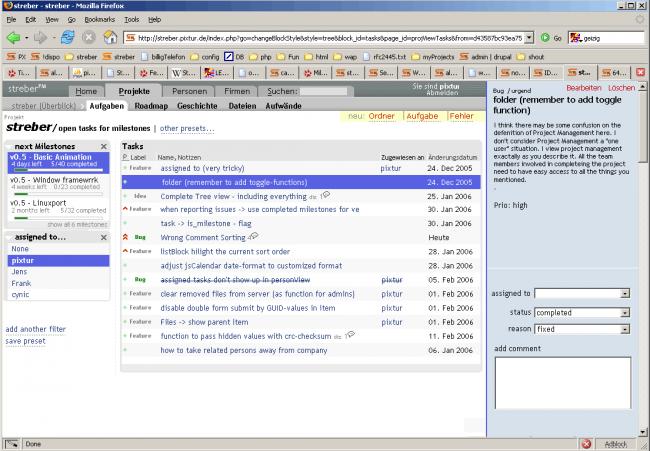
Task: Open the reason dropdown showing fixed
Action: coord(624,329)
